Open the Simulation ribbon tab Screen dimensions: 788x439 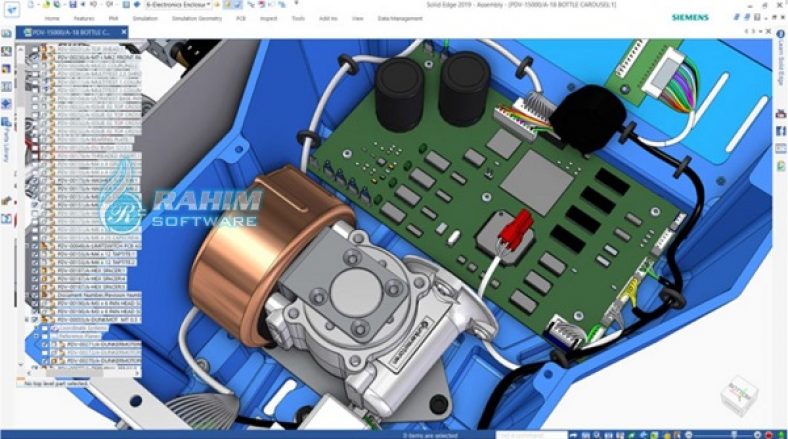point(145,19)
